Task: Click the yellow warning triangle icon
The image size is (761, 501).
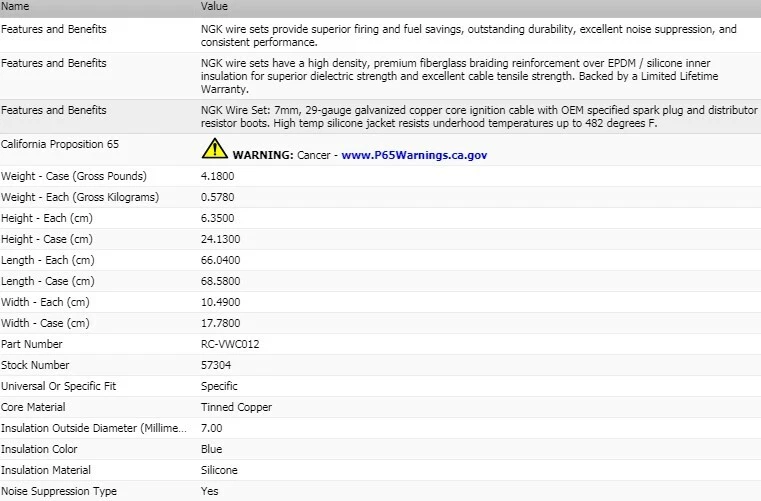Action: click(215, 149)
